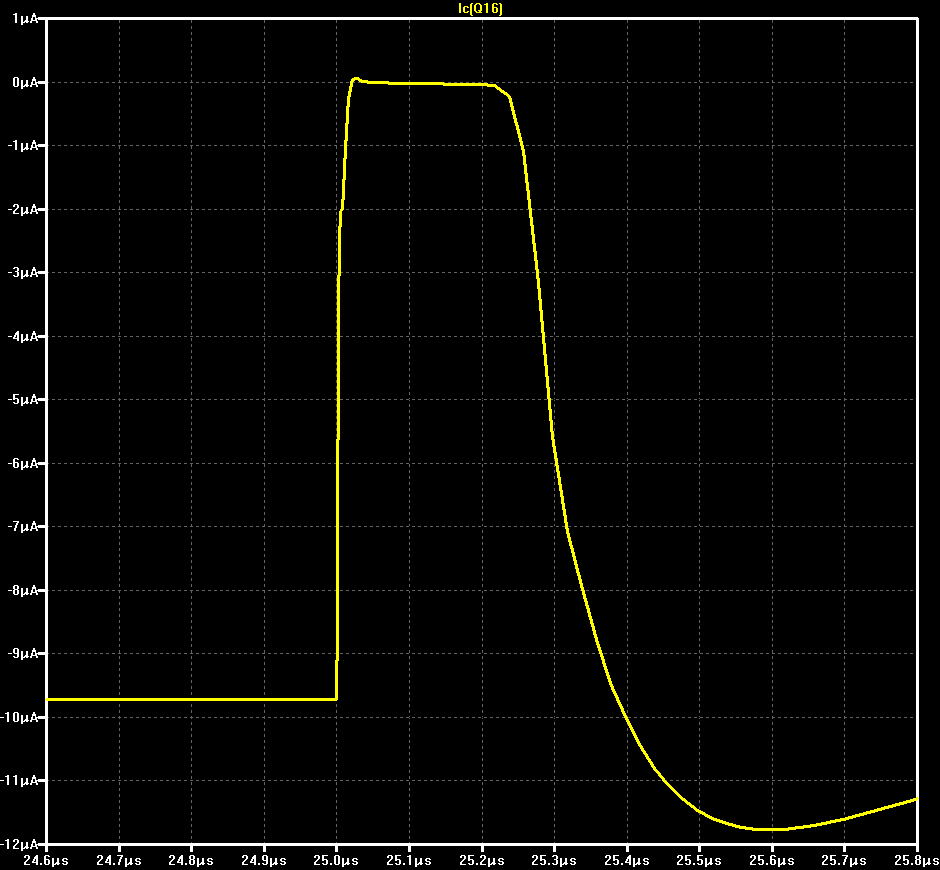Click the 25.2µs time axis label

(x=482, y=861)
